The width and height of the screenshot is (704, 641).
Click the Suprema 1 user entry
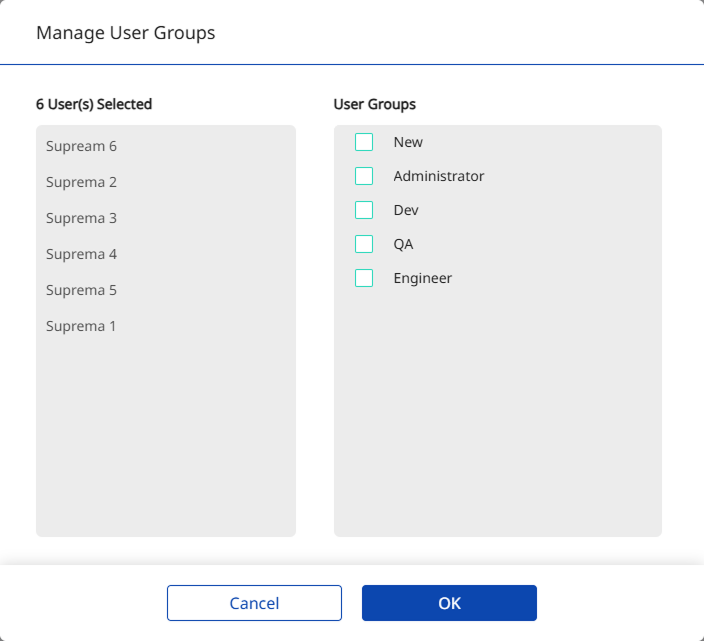(81, 326)
